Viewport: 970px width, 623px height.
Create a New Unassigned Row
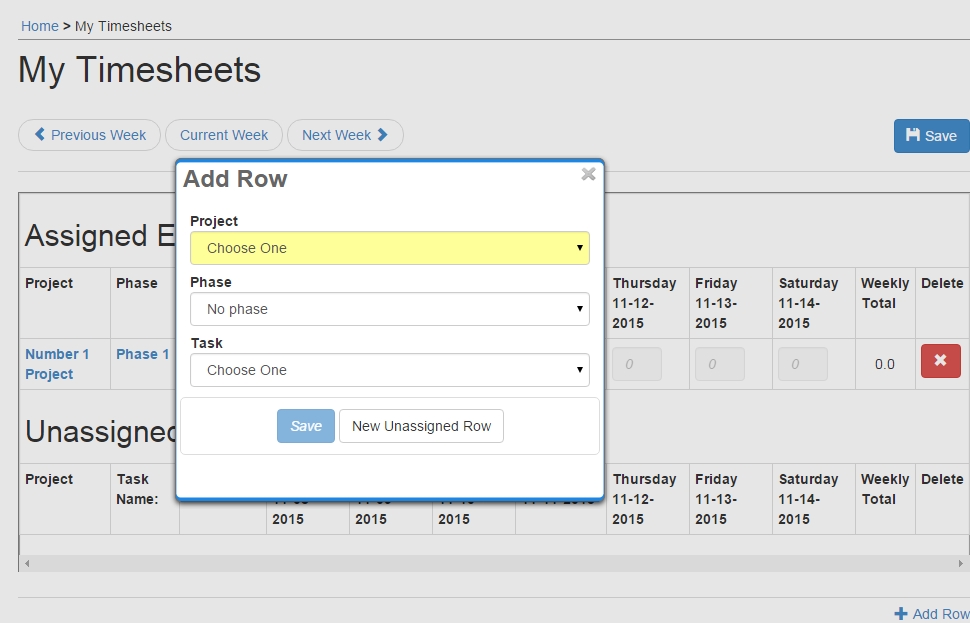[421, 426]
